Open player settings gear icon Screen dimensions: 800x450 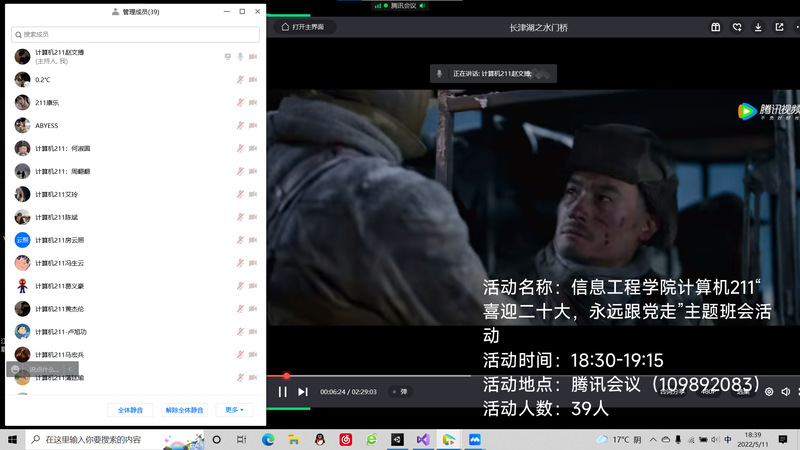coord(769,392)
